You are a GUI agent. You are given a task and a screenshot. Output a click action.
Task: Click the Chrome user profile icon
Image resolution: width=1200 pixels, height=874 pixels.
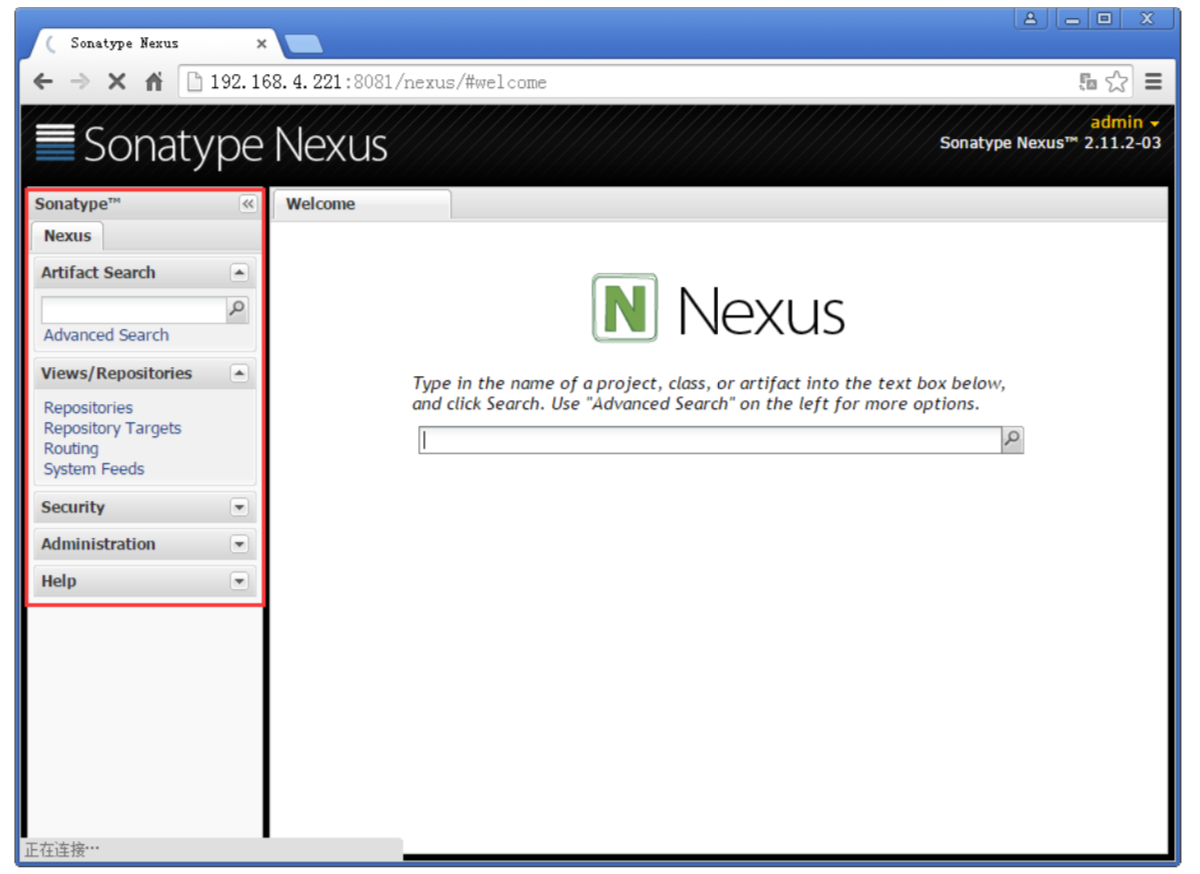(x=1031, y=18)
